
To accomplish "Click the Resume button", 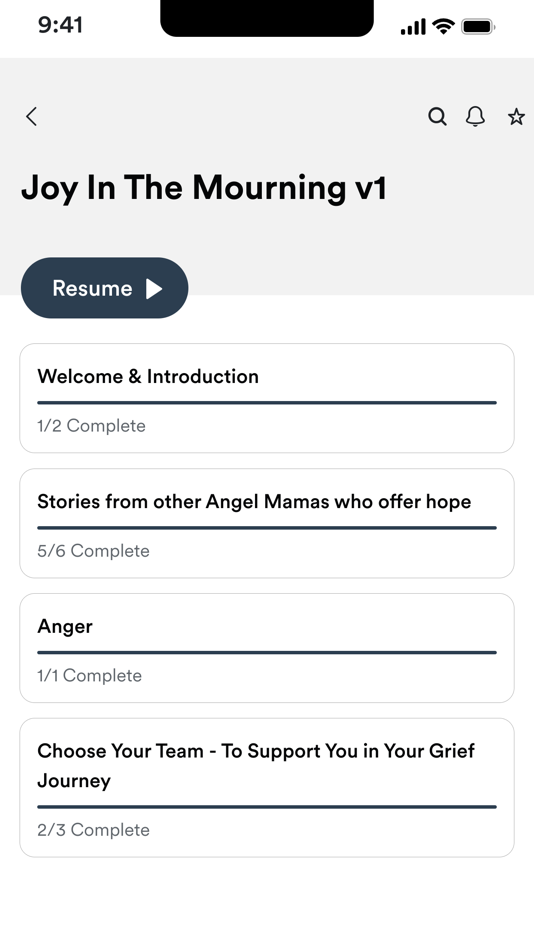I will [x=104, y=288].
